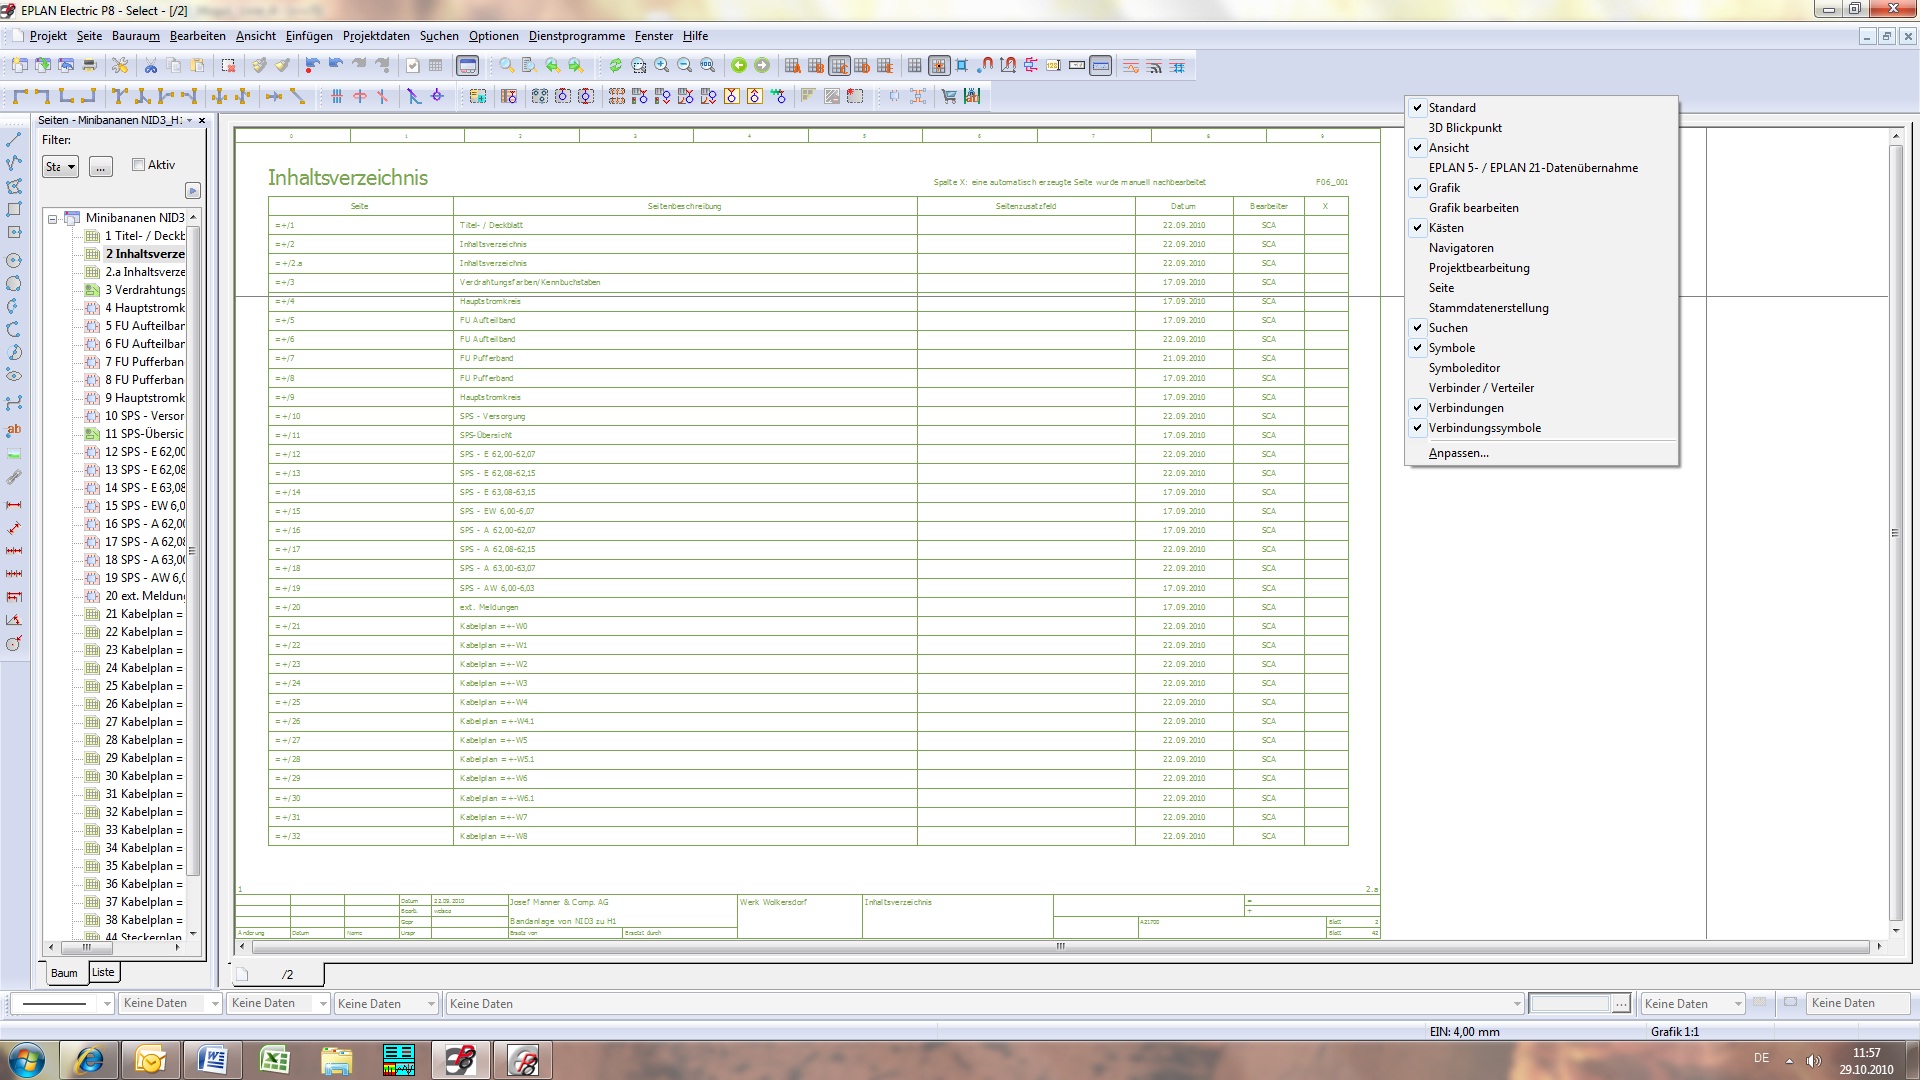Image resolution: width=1920 pixels, height=1080 pixels.
Task: Select grid E icon
Action: (885, 66)
